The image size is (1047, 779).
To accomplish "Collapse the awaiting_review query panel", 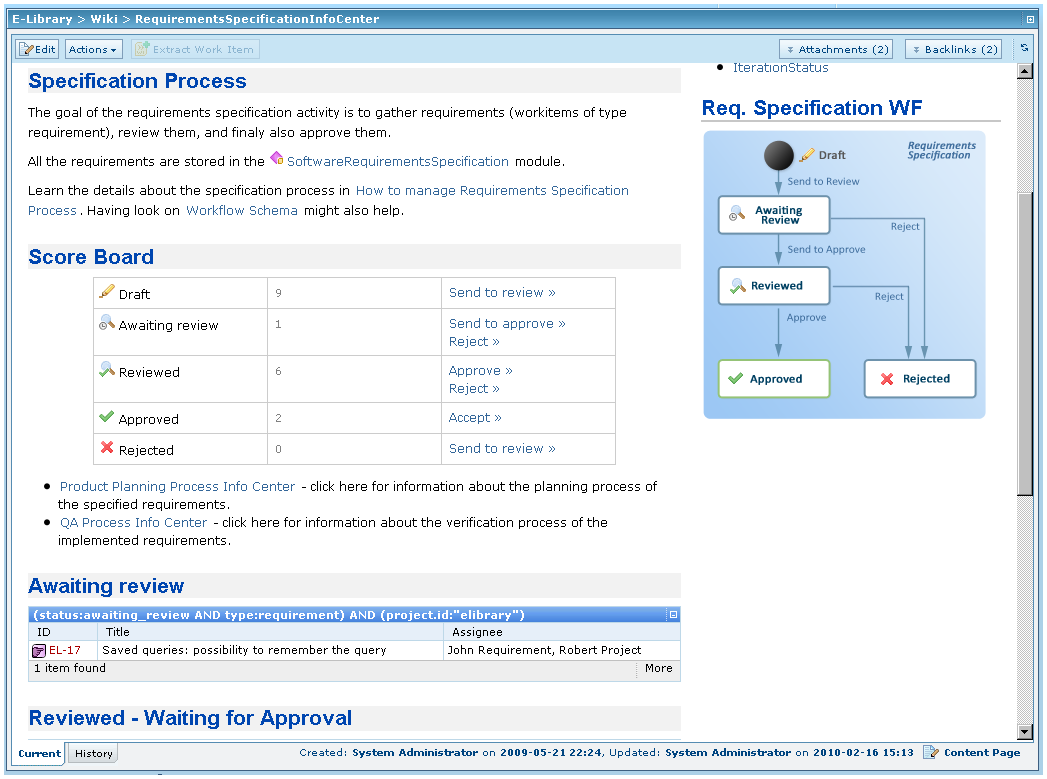I will [672, 614].
